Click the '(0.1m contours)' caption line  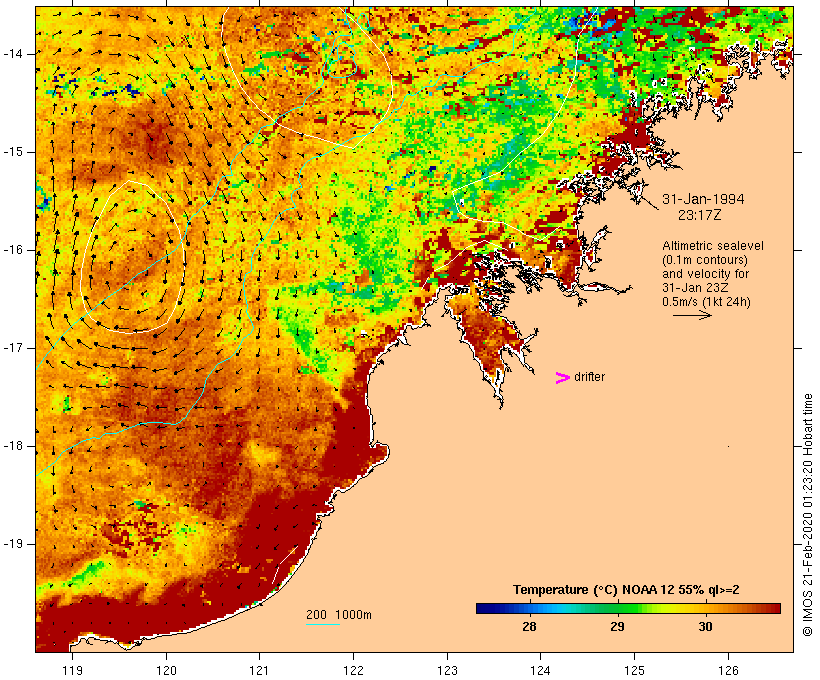(704, 260)
